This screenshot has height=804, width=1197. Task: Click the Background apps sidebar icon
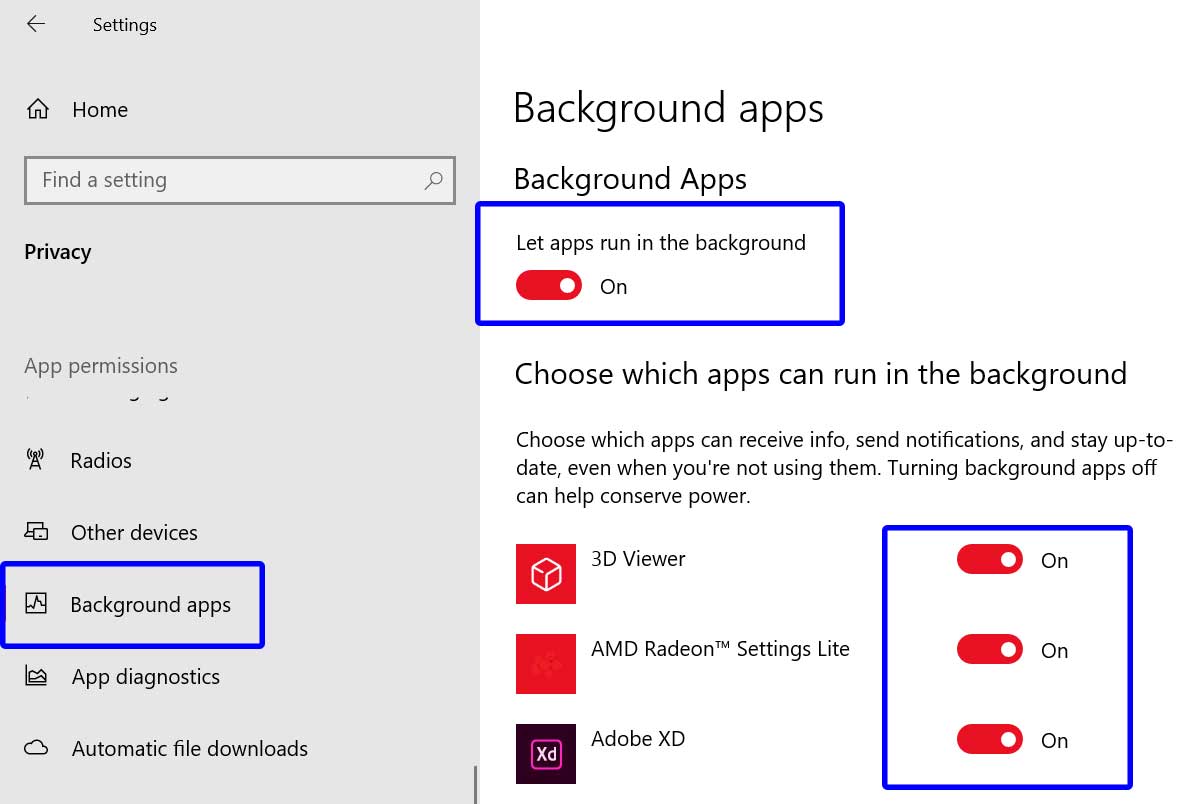point(37,604)
